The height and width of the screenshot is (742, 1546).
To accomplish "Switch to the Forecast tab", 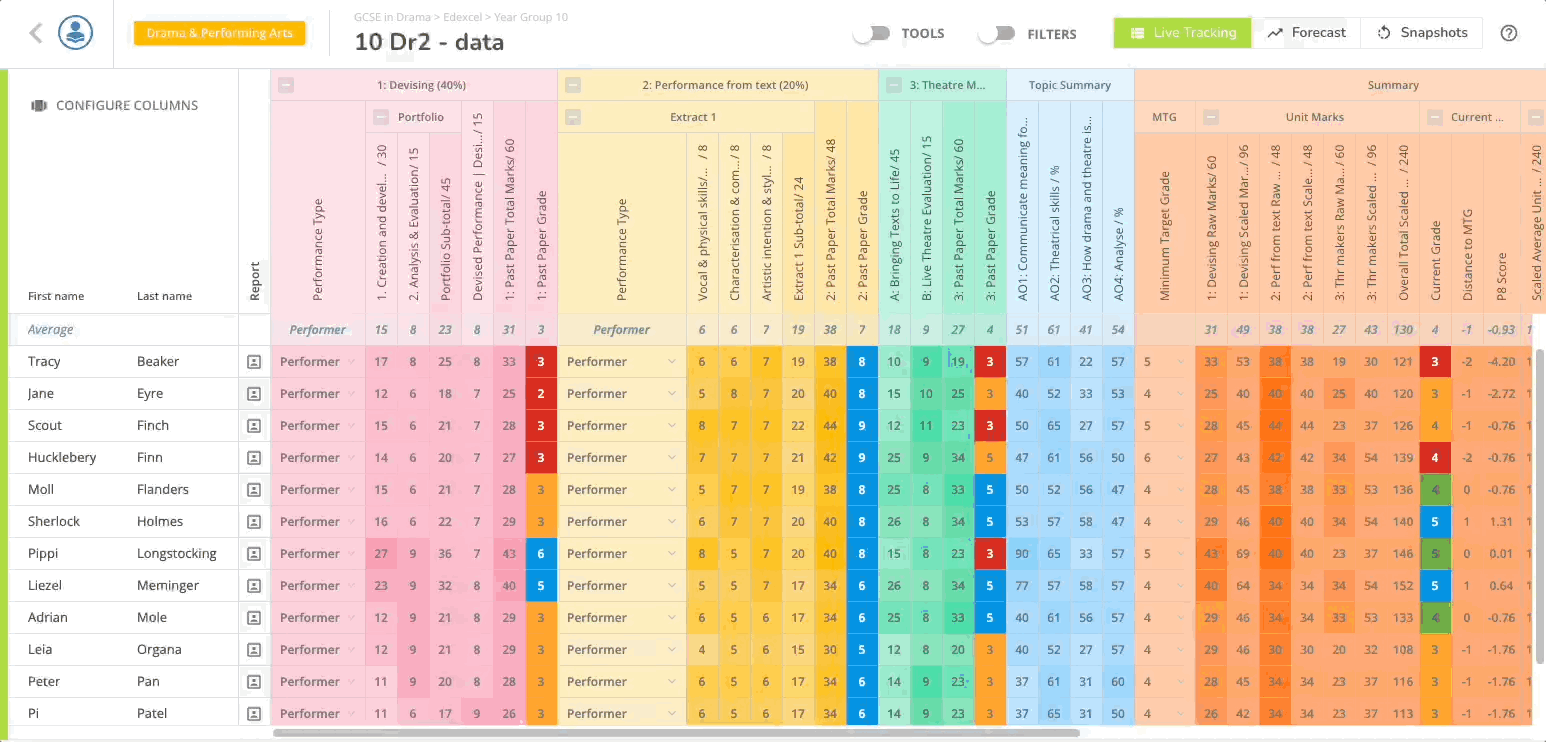I will 1307,33.
